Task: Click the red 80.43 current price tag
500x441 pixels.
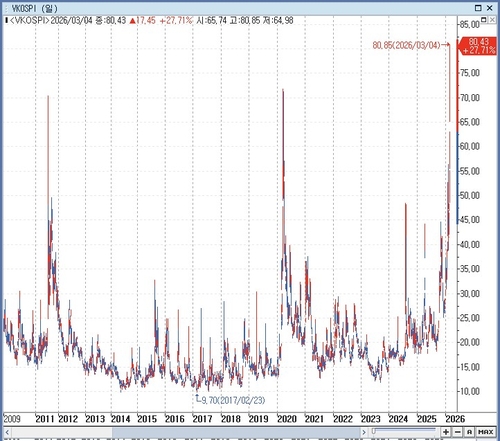Action: (x=478, y=46)
